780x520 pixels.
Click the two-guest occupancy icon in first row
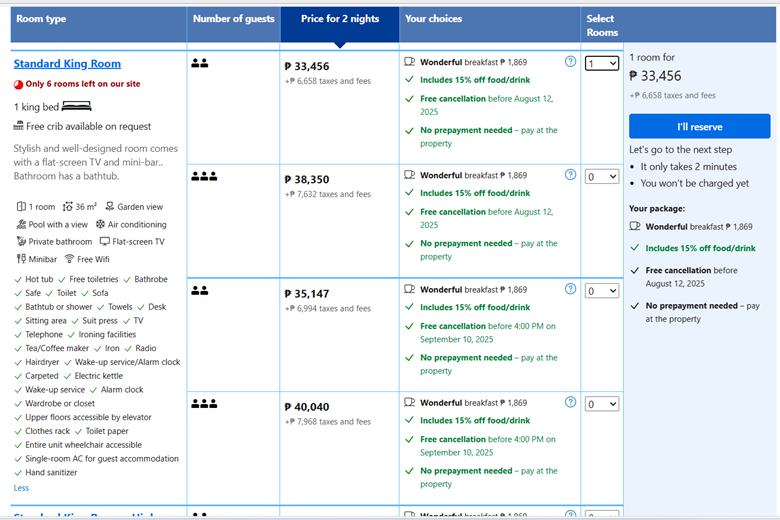(x=199, y=63)
